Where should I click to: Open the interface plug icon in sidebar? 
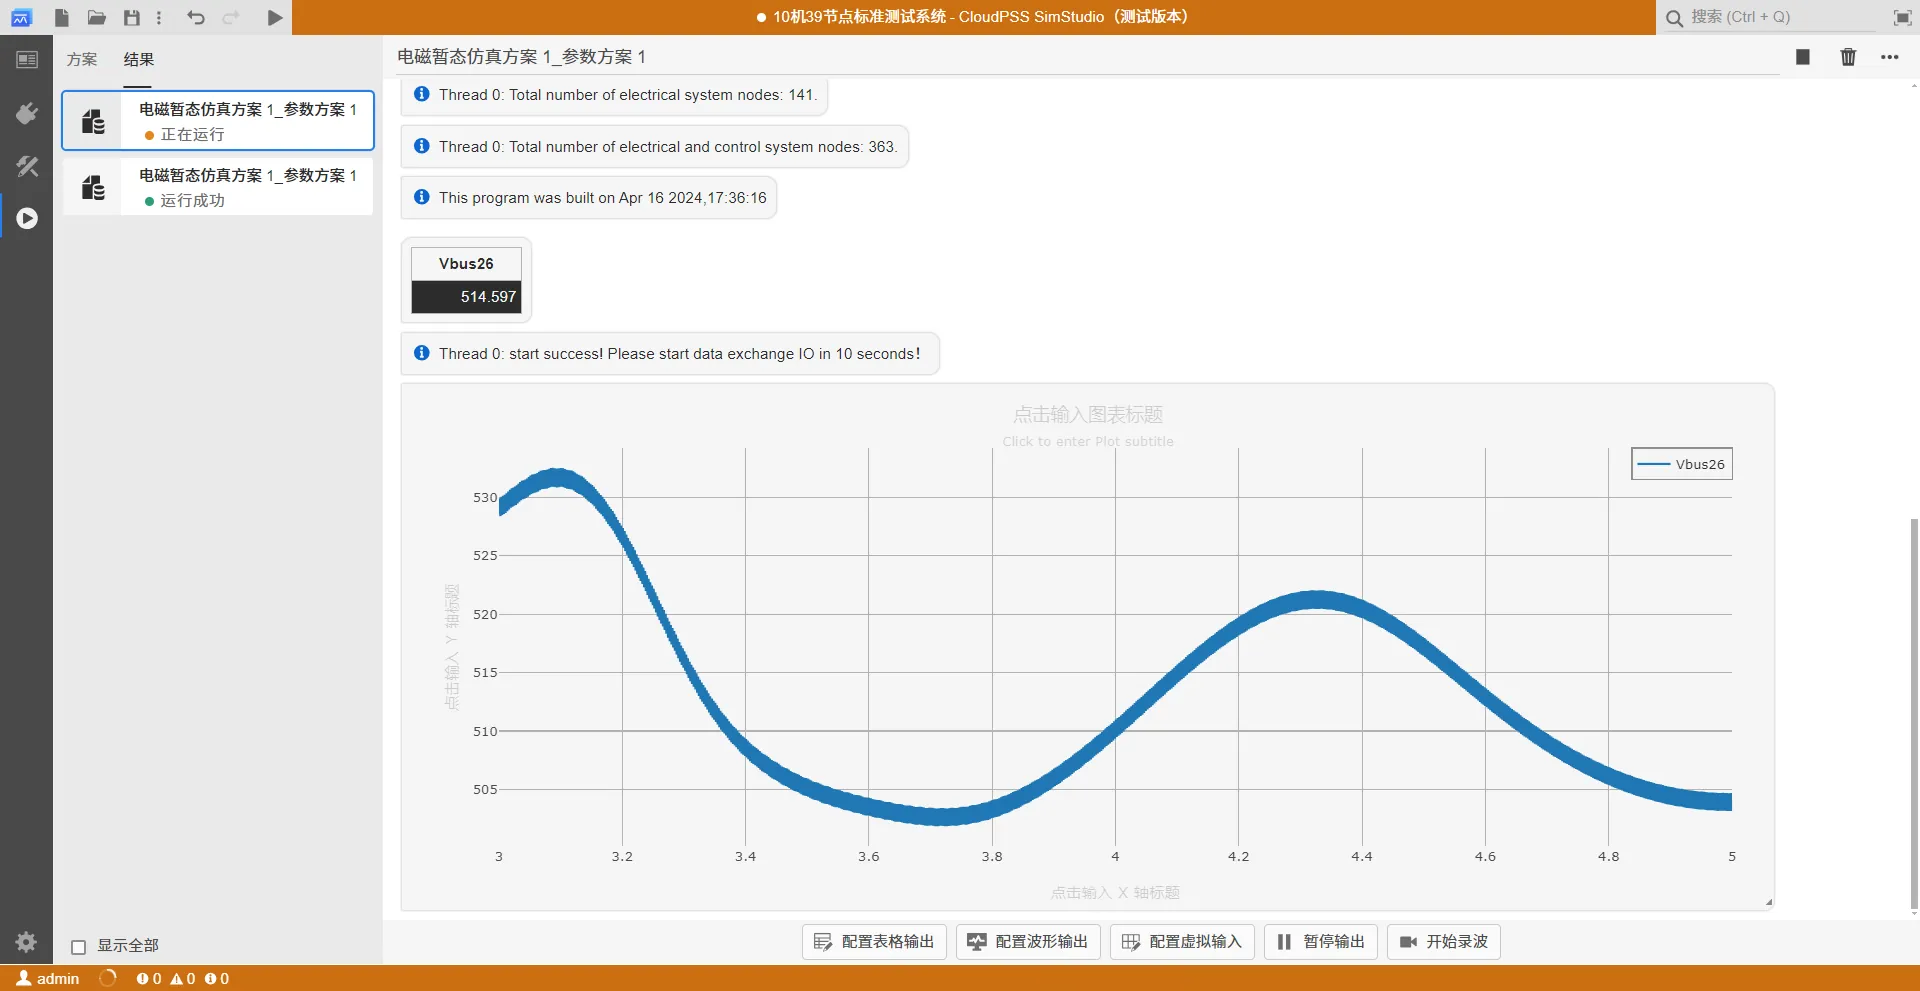[27, 113]
